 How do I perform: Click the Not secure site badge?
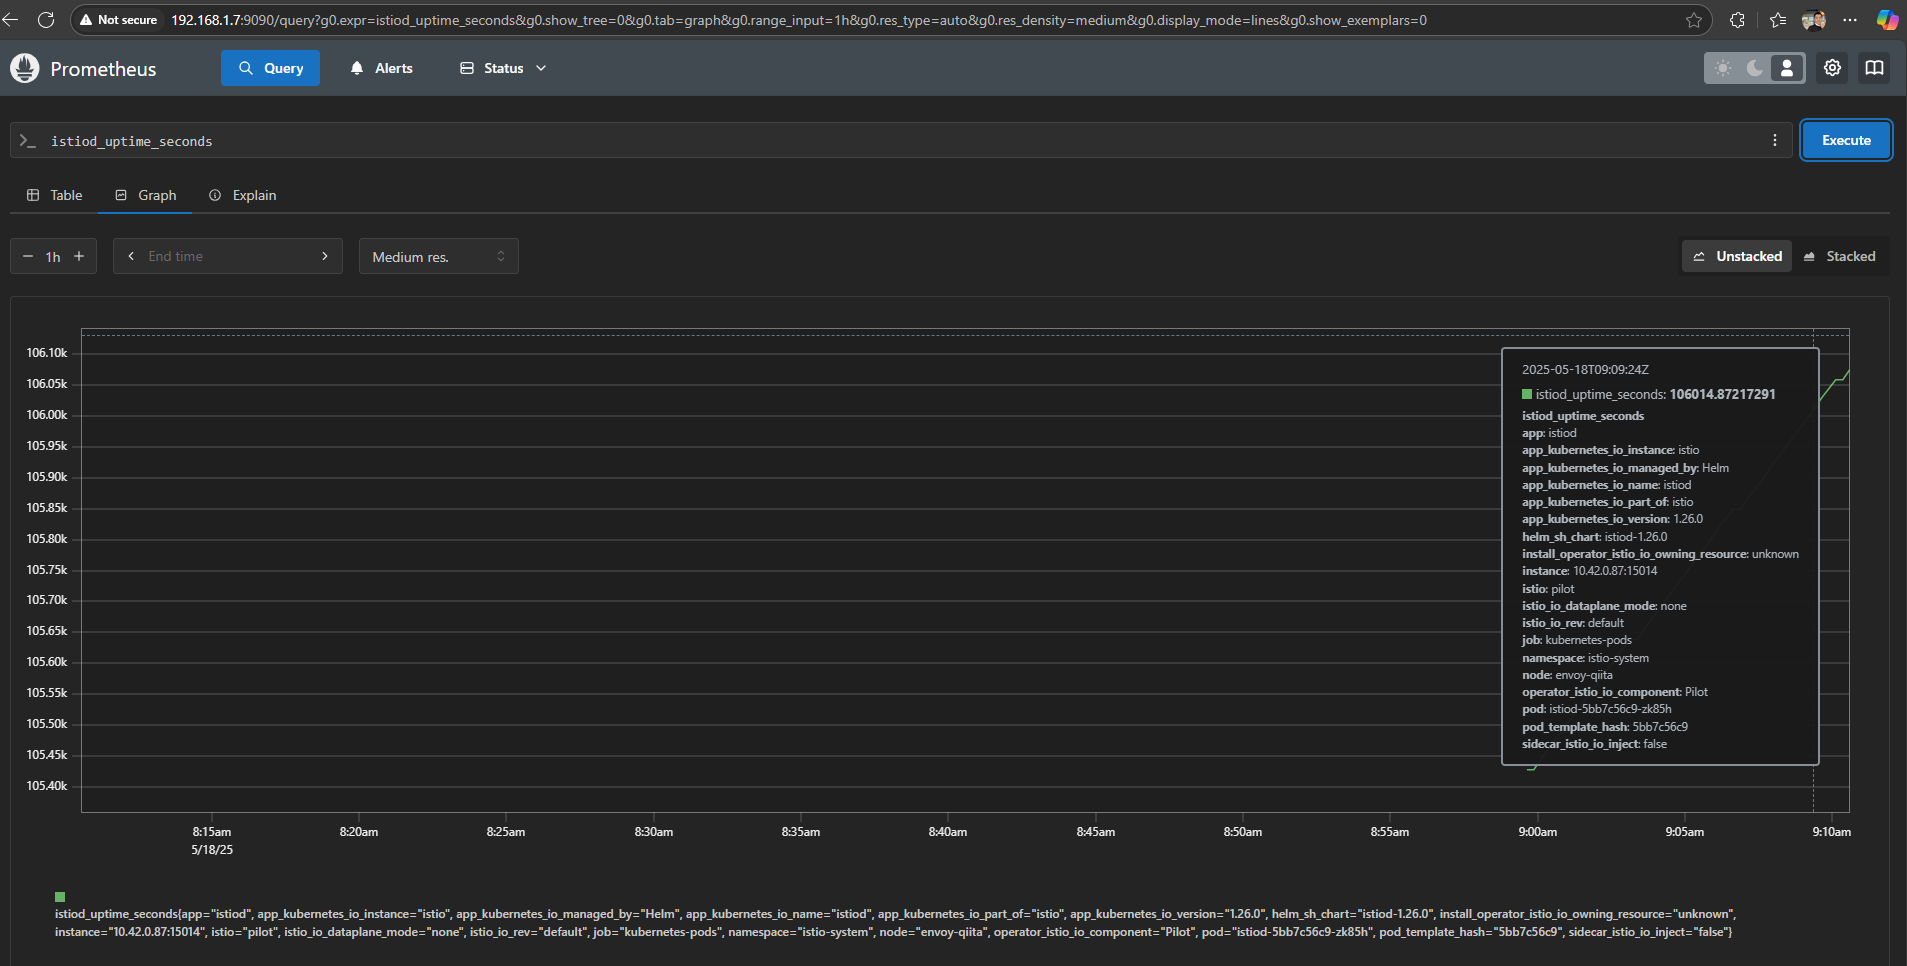click(x=119, y=20)
